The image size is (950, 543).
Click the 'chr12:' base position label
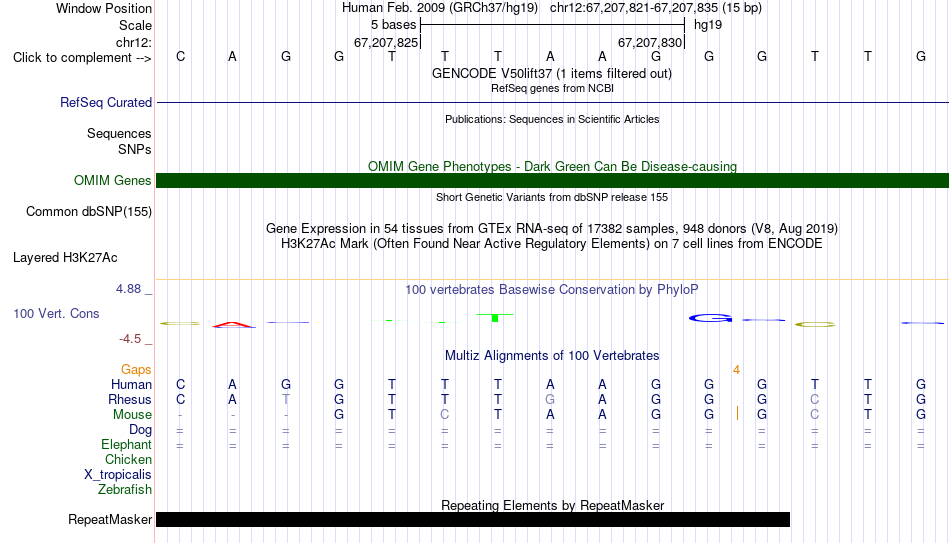133,42
